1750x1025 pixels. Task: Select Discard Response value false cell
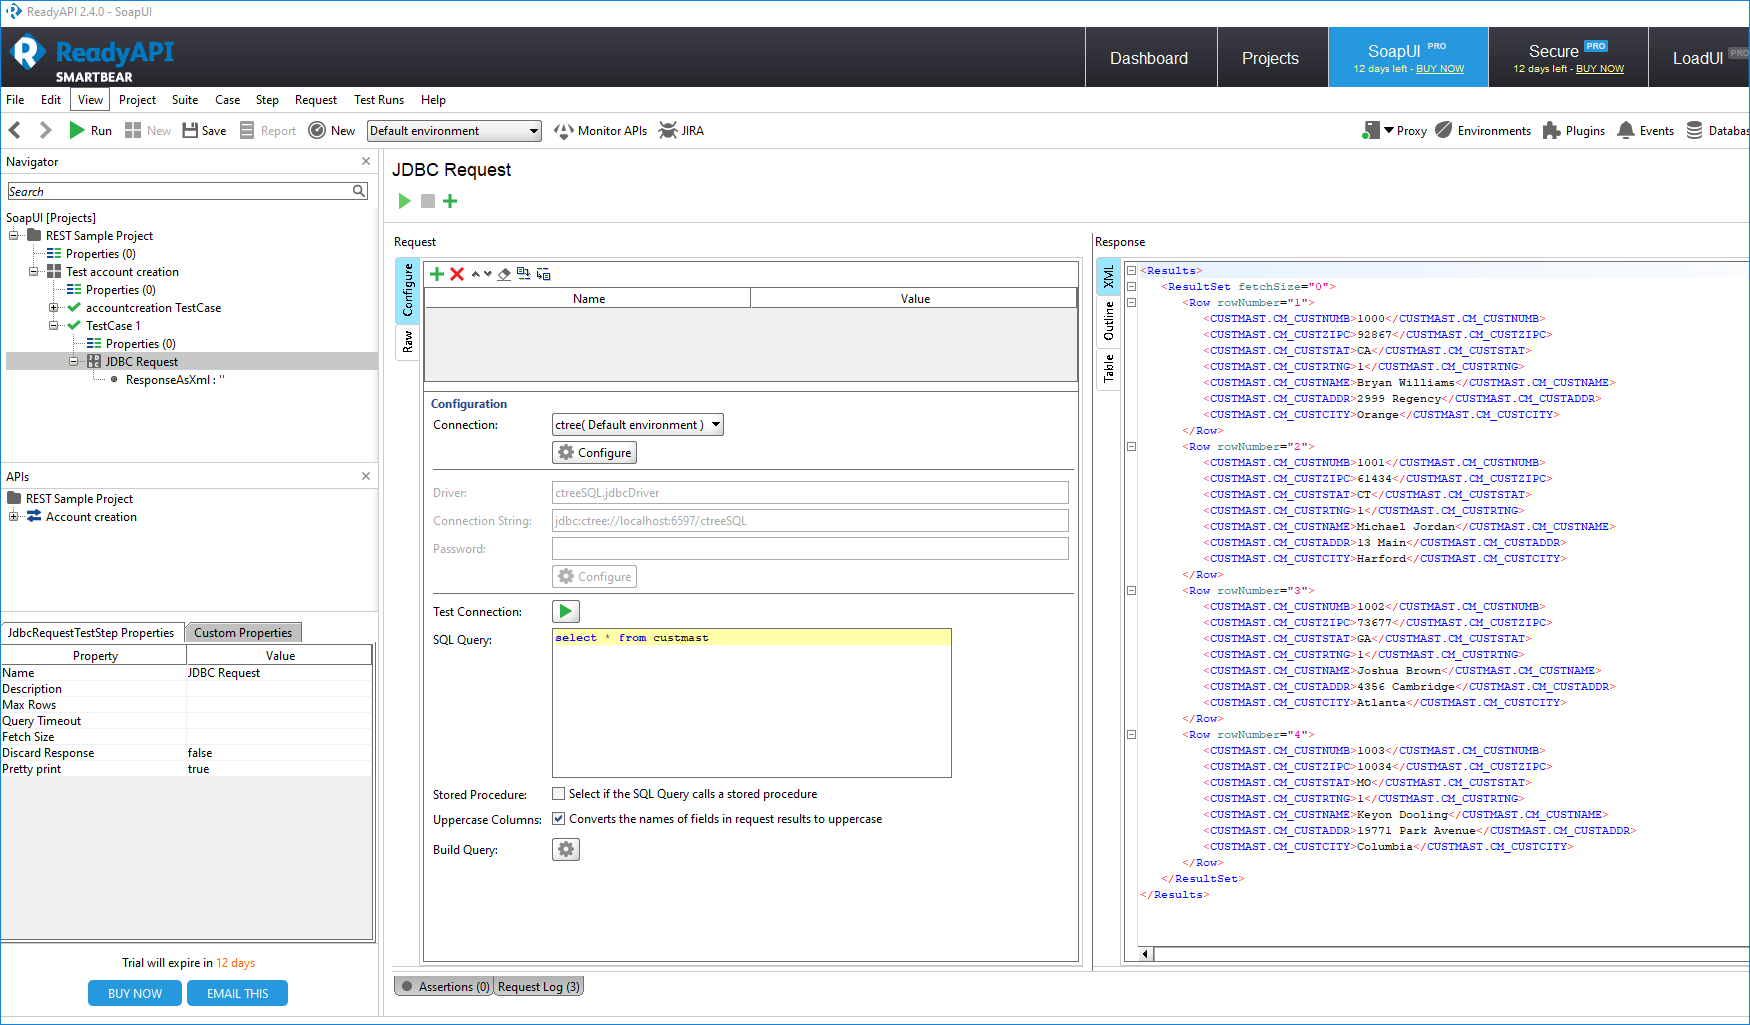[279, 753]
